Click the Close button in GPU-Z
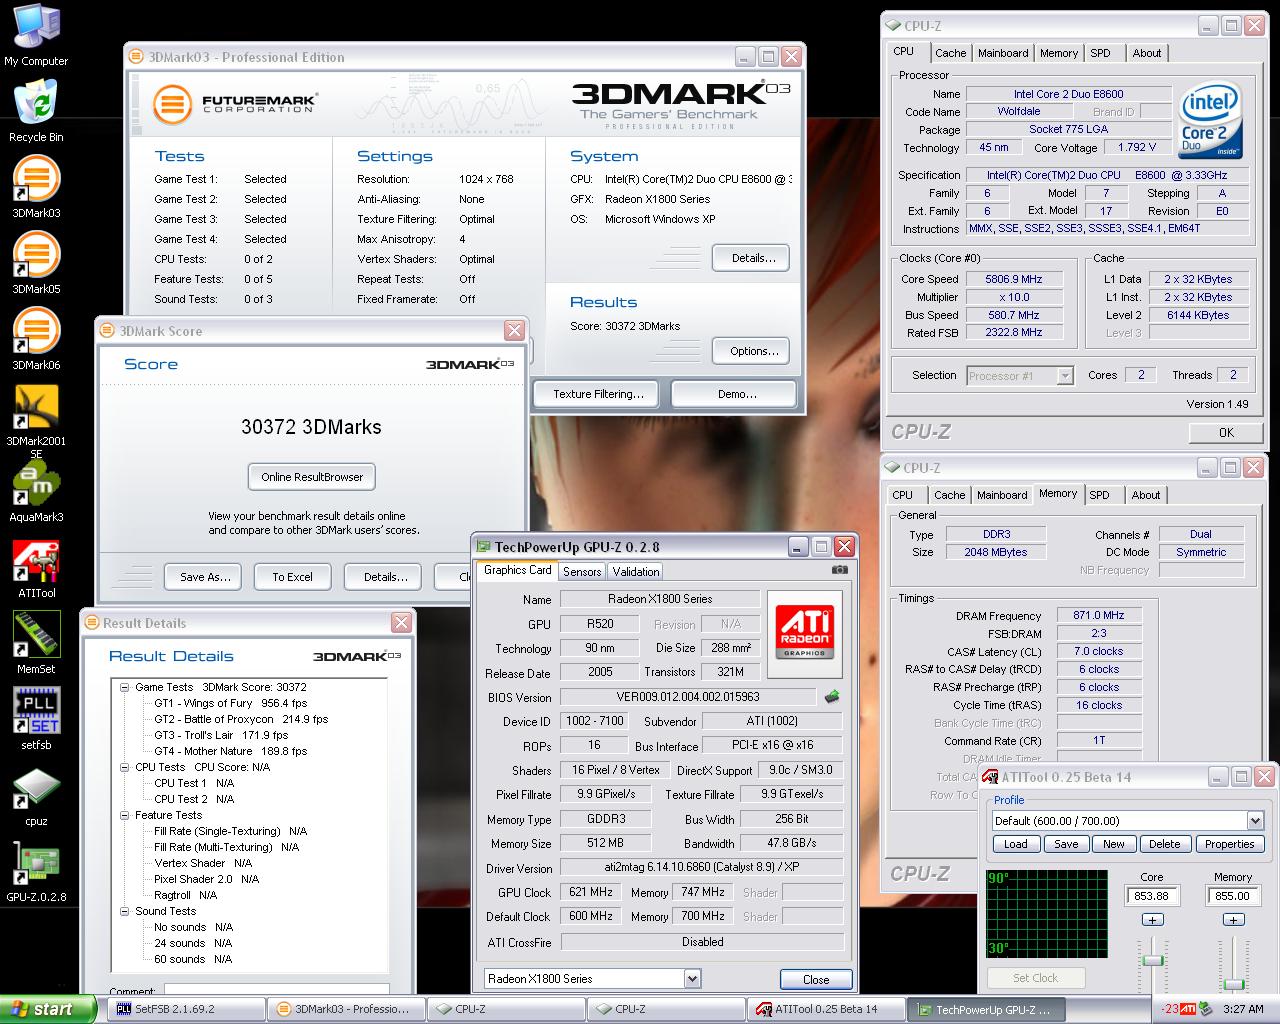Viewport: 1280px width, 1024px height. pos(816,980)
